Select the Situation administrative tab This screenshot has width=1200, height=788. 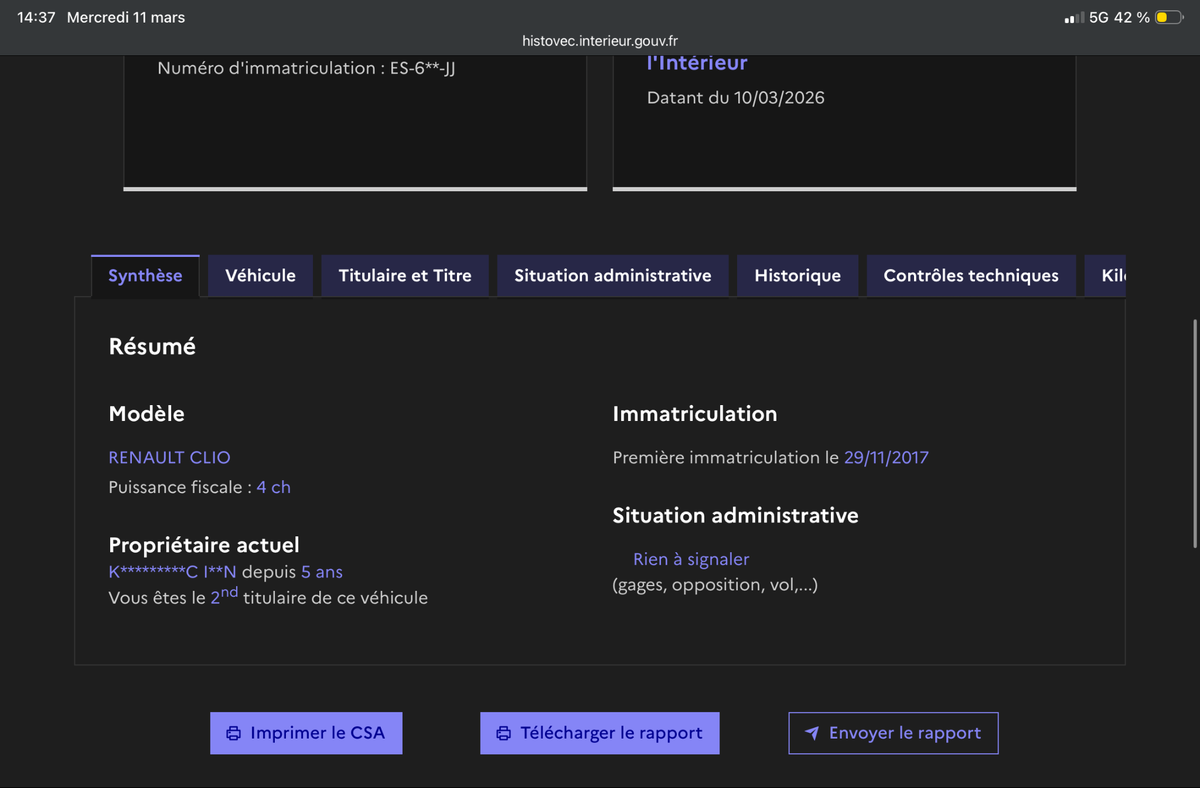613,276
